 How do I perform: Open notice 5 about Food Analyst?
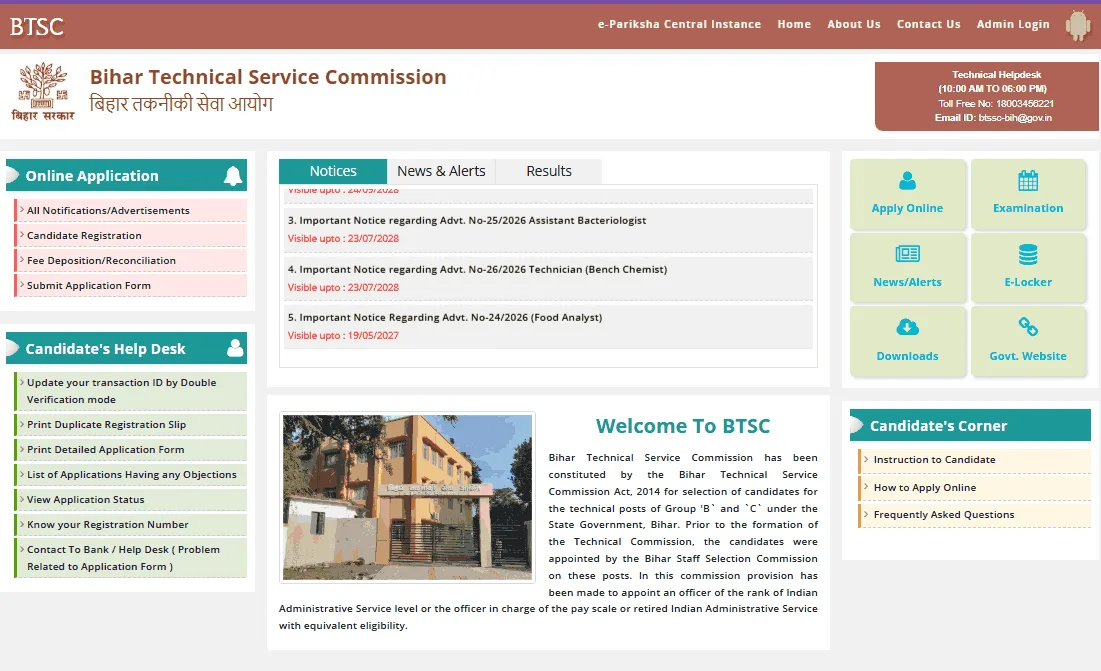(x=445, y=317)
